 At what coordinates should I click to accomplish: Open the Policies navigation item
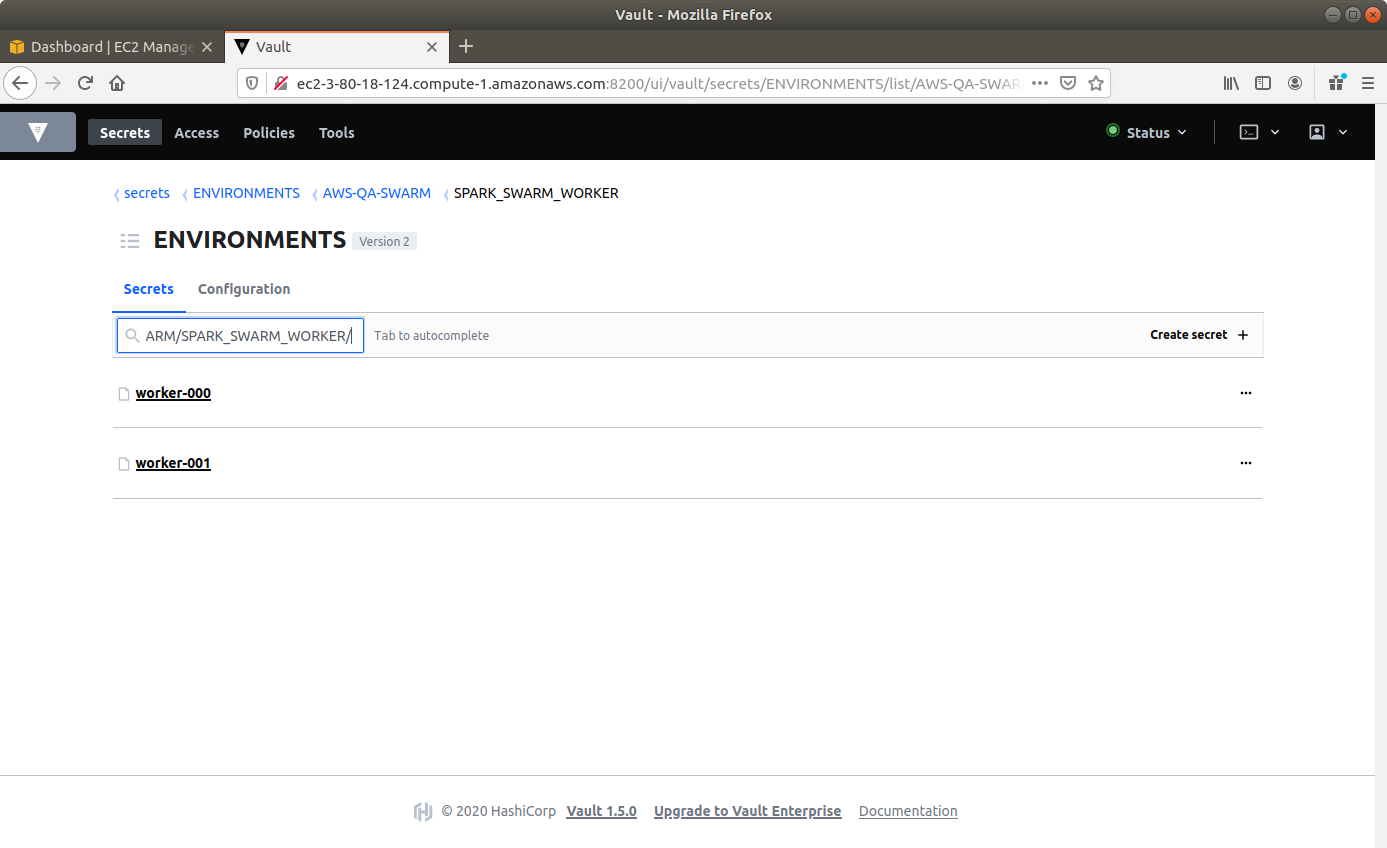pyautogui.click(x=269, y=132)
